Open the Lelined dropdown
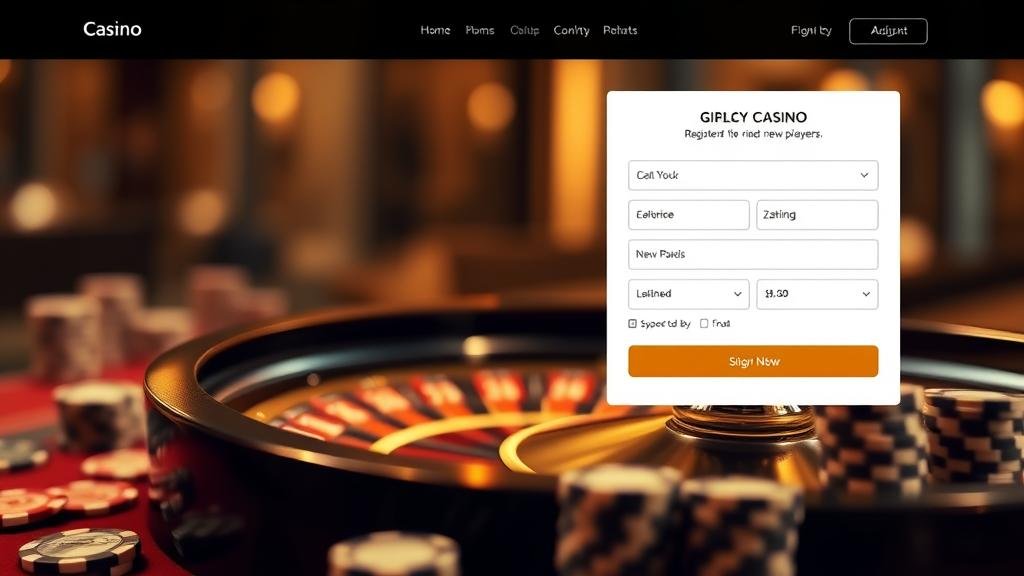Image resolution: width=1024 pixels, height=576 pixels. [688, 294]
